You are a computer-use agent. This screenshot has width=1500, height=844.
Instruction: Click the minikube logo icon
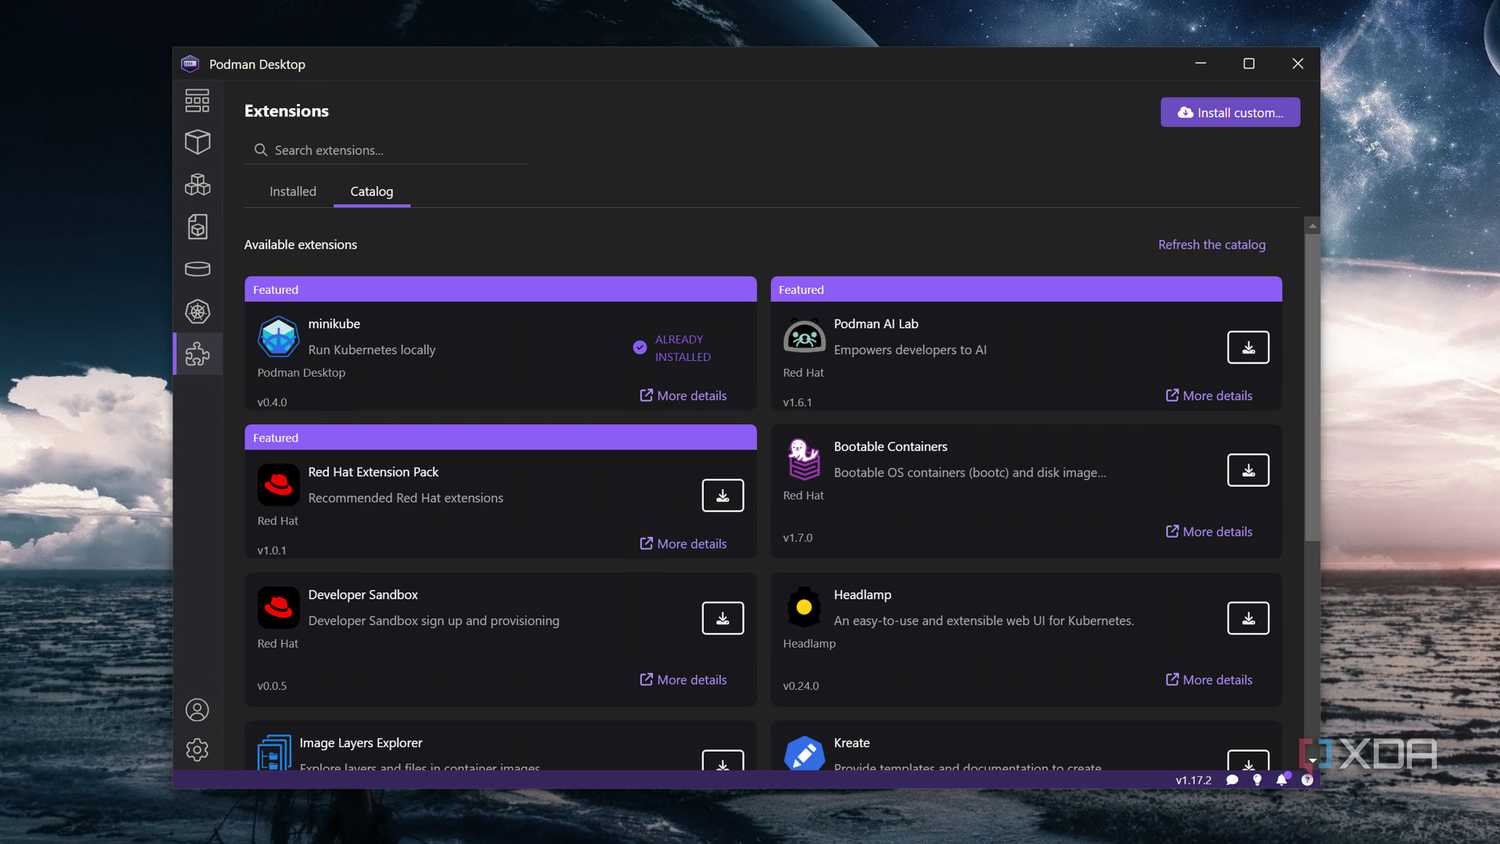(x=278, y=337)
